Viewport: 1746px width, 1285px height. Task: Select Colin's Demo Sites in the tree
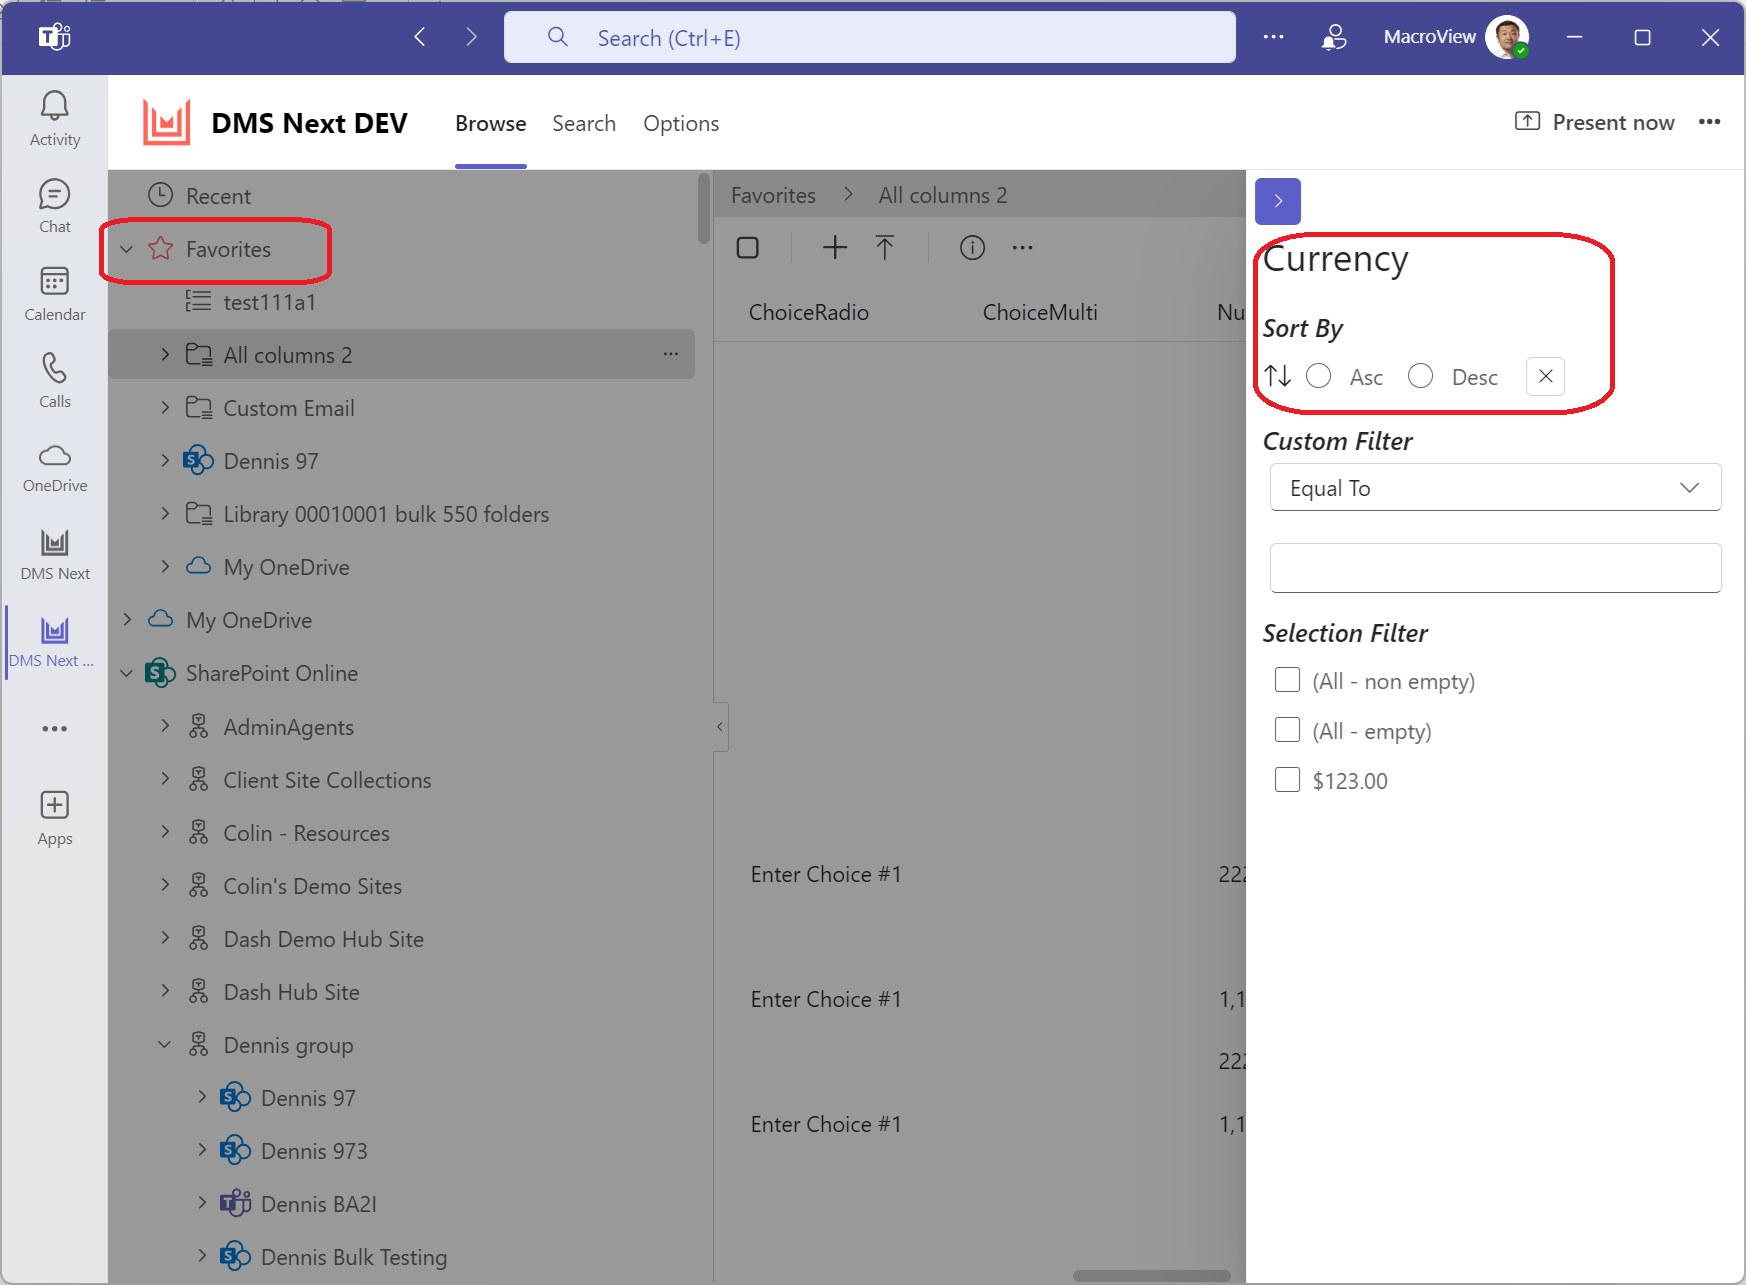click(x=312, y=886)
